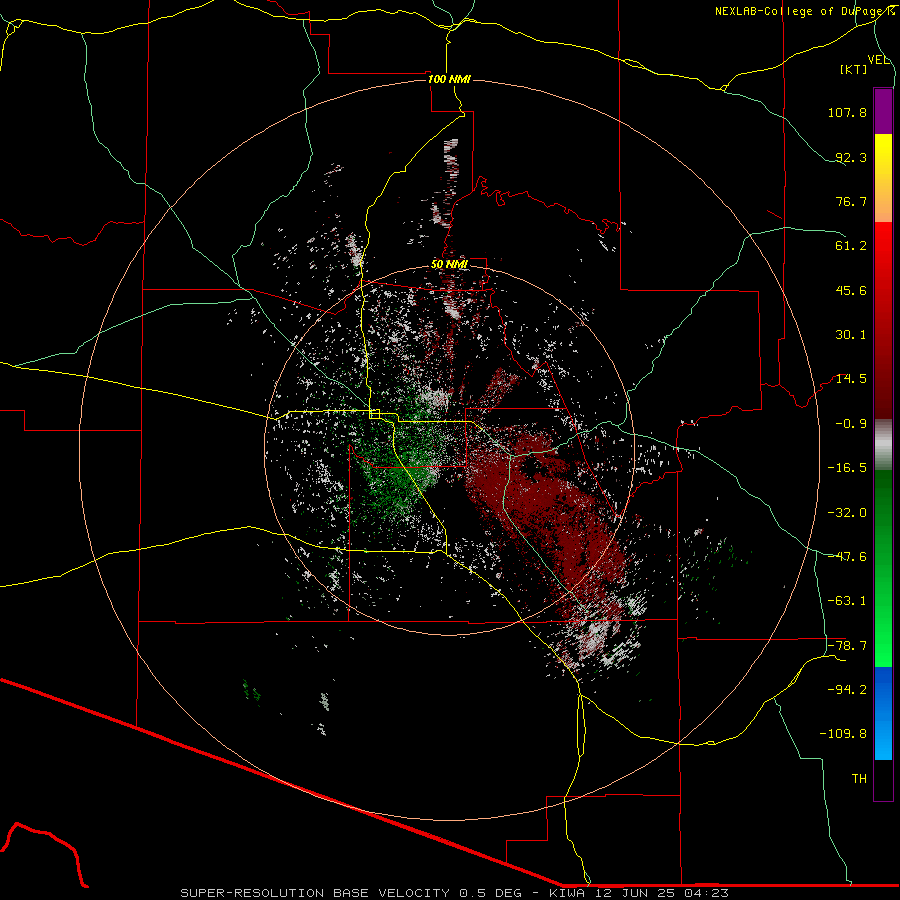Screen dimensions: 900x900
Task: Click the 107.8 velocity scale value
Action: tap(847, 112)
